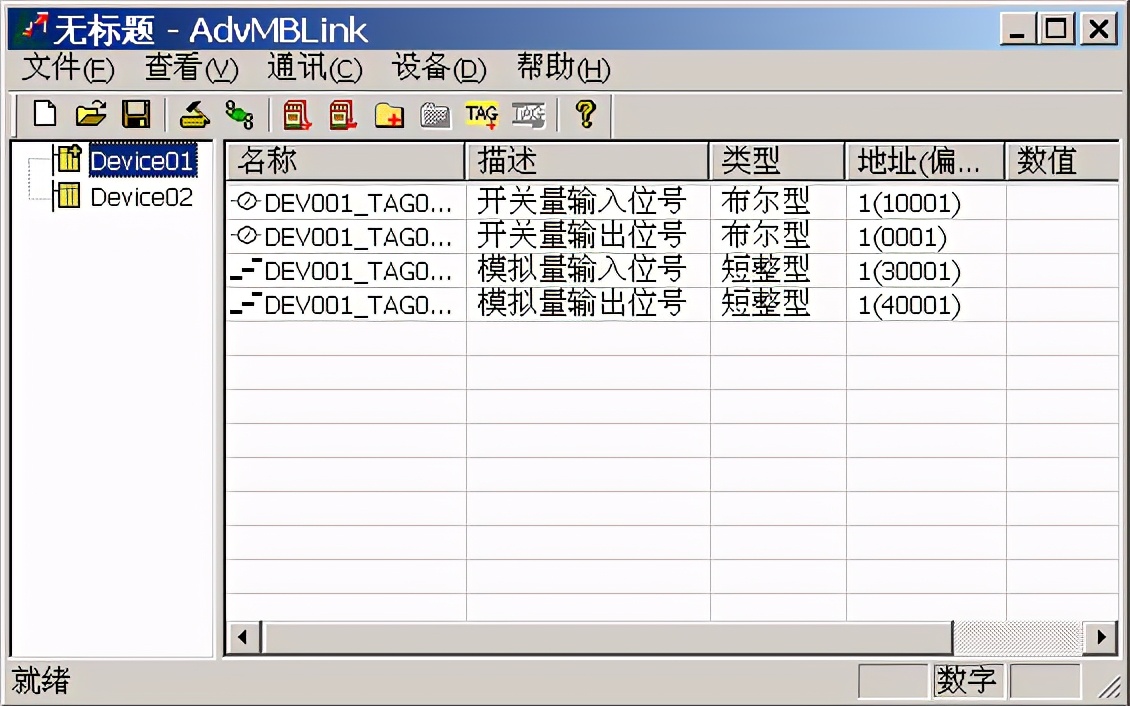Click the digital tag icon of 开关量输出位号 row
Image resolution: width=1130 pixels, height=706 pixels.
(246, 236)
